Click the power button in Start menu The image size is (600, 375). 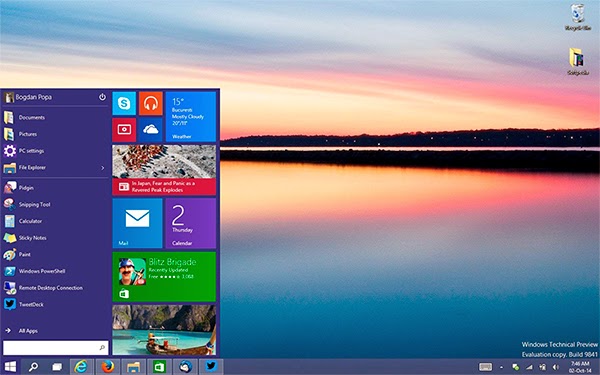click(102, 97)
